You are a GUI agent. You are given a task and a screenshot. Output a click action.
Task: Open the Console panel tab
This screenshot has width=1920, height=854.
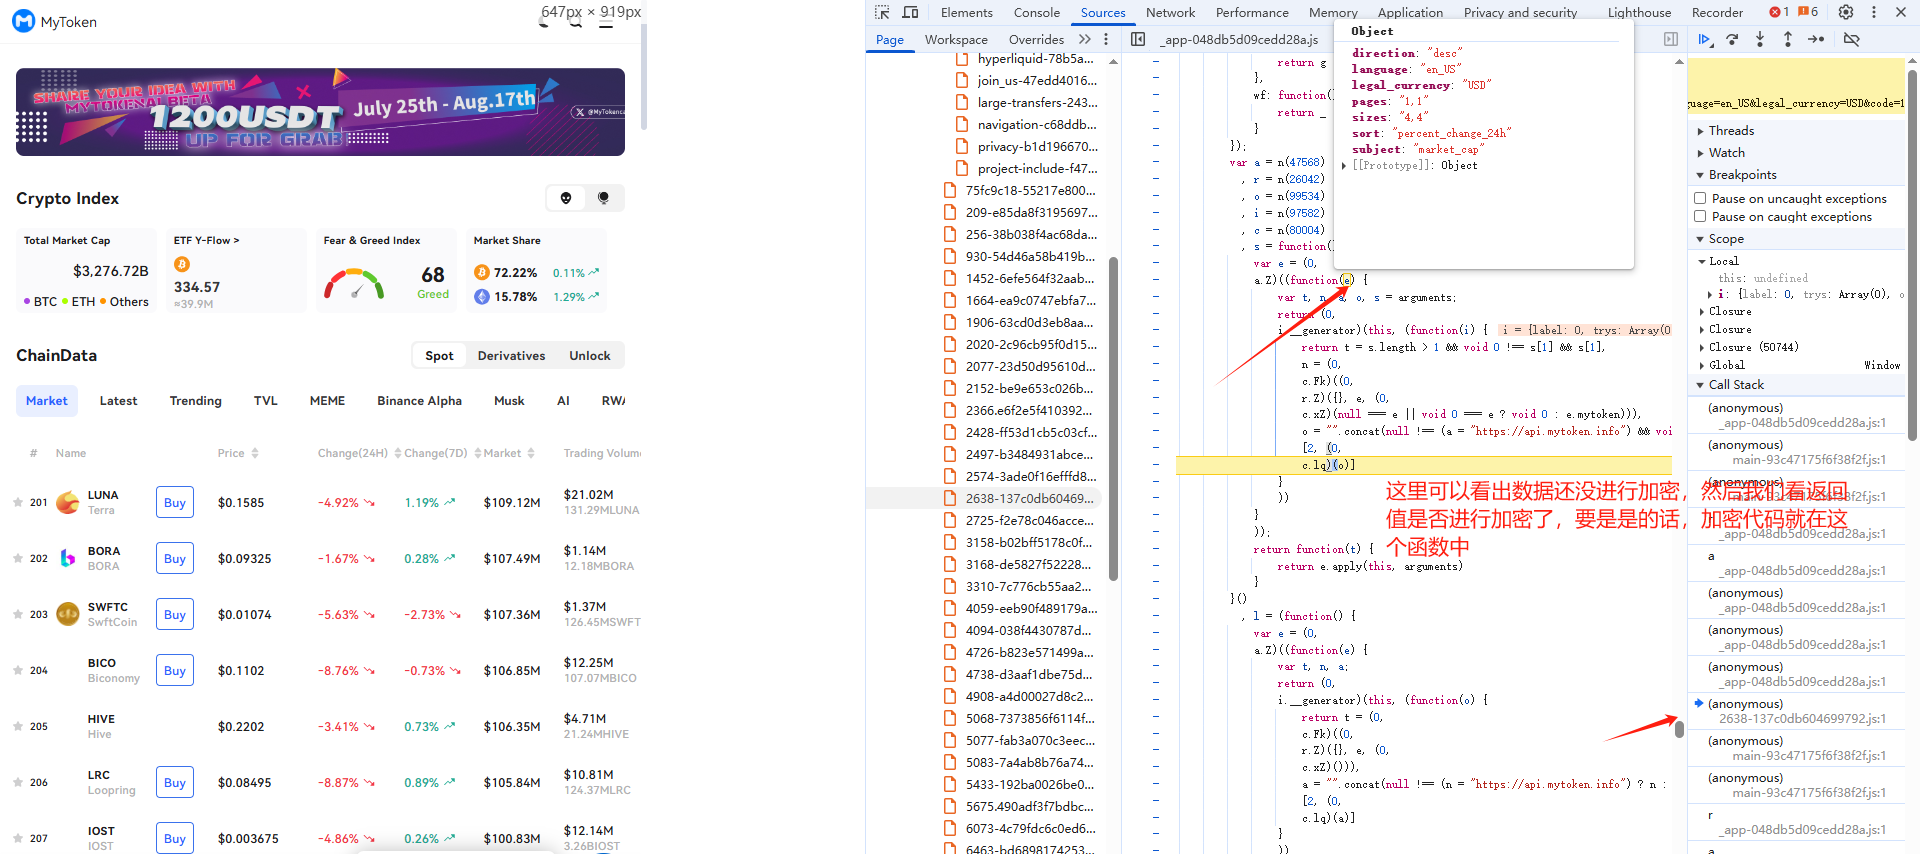pyautogui.click(x=1036, y=12)
